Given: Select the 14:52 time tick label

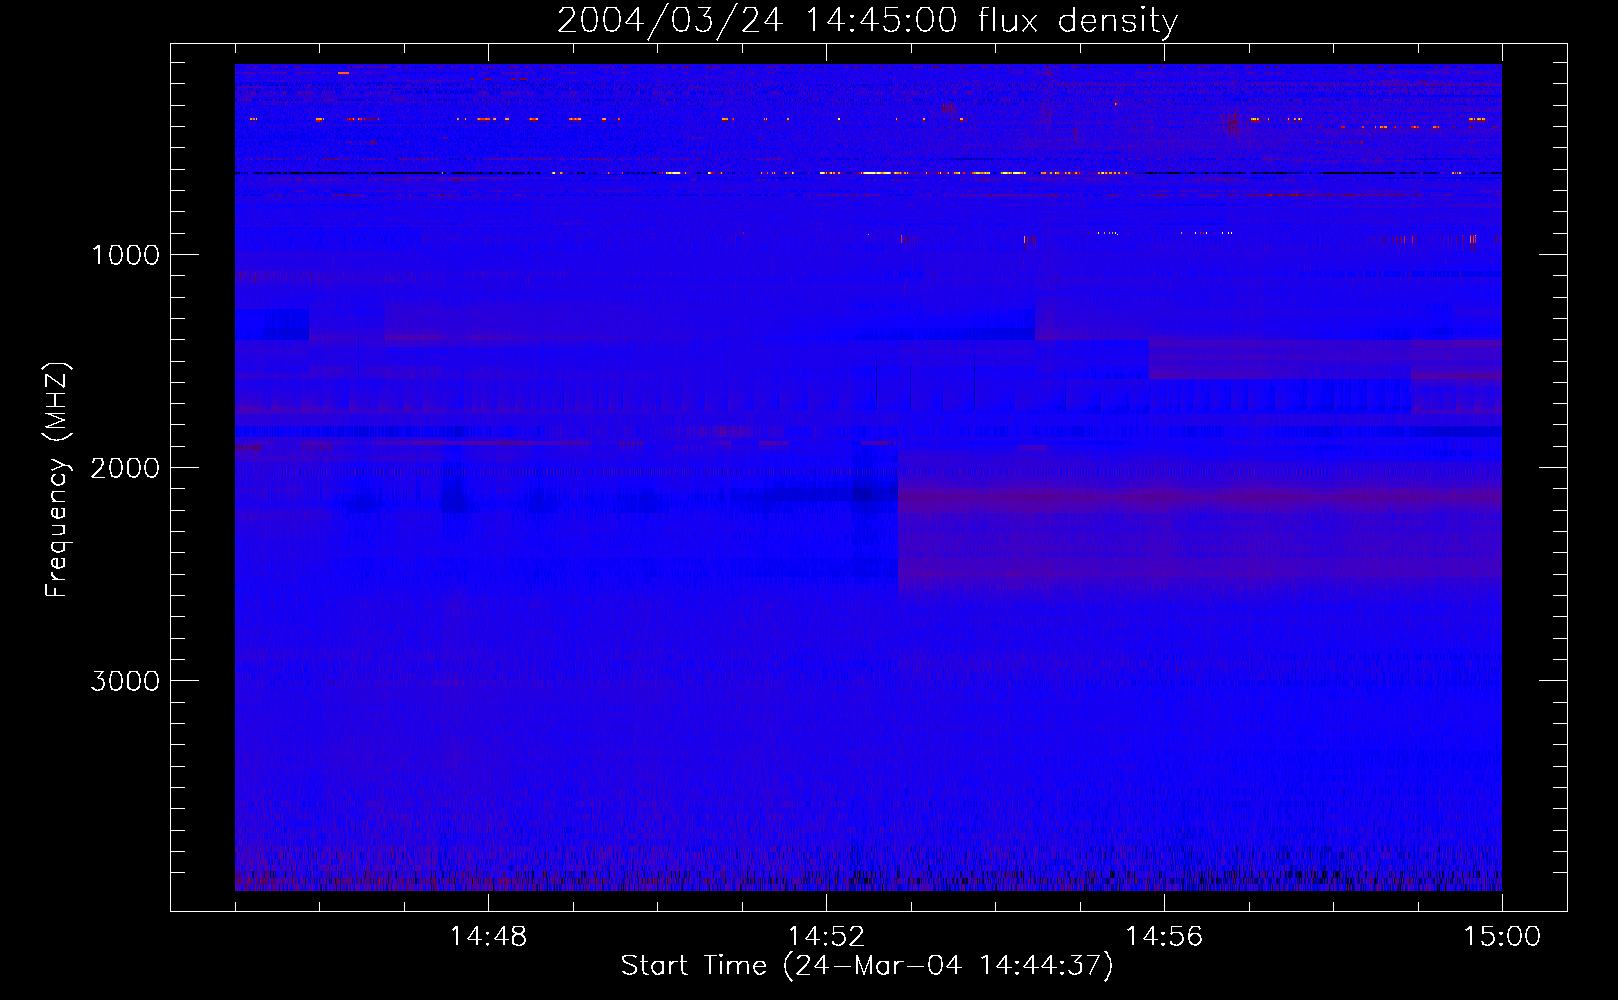Looking at the screenshot, I should point(826,937).
